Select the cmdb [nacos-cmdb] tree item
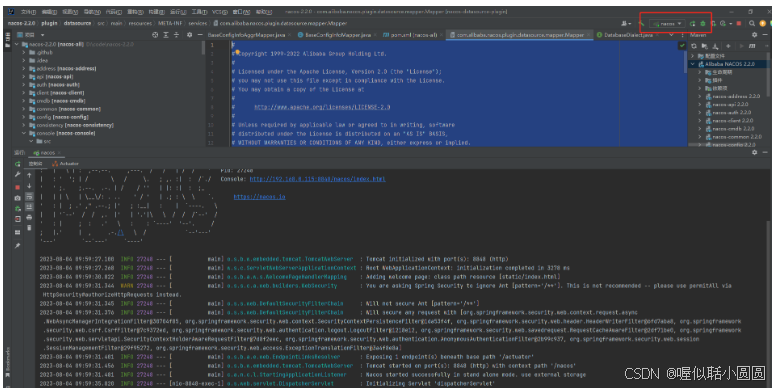 [57, 101]
